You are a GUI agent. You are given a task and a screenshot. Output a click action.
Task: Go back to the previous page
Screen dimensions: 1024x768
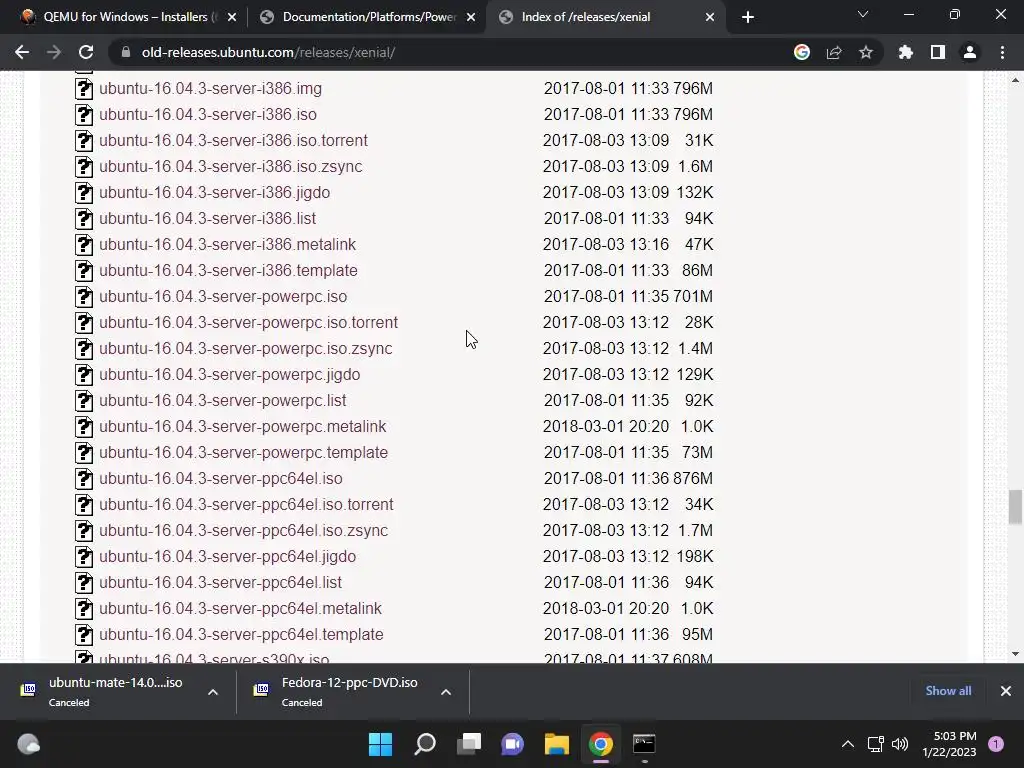(22, 52)
